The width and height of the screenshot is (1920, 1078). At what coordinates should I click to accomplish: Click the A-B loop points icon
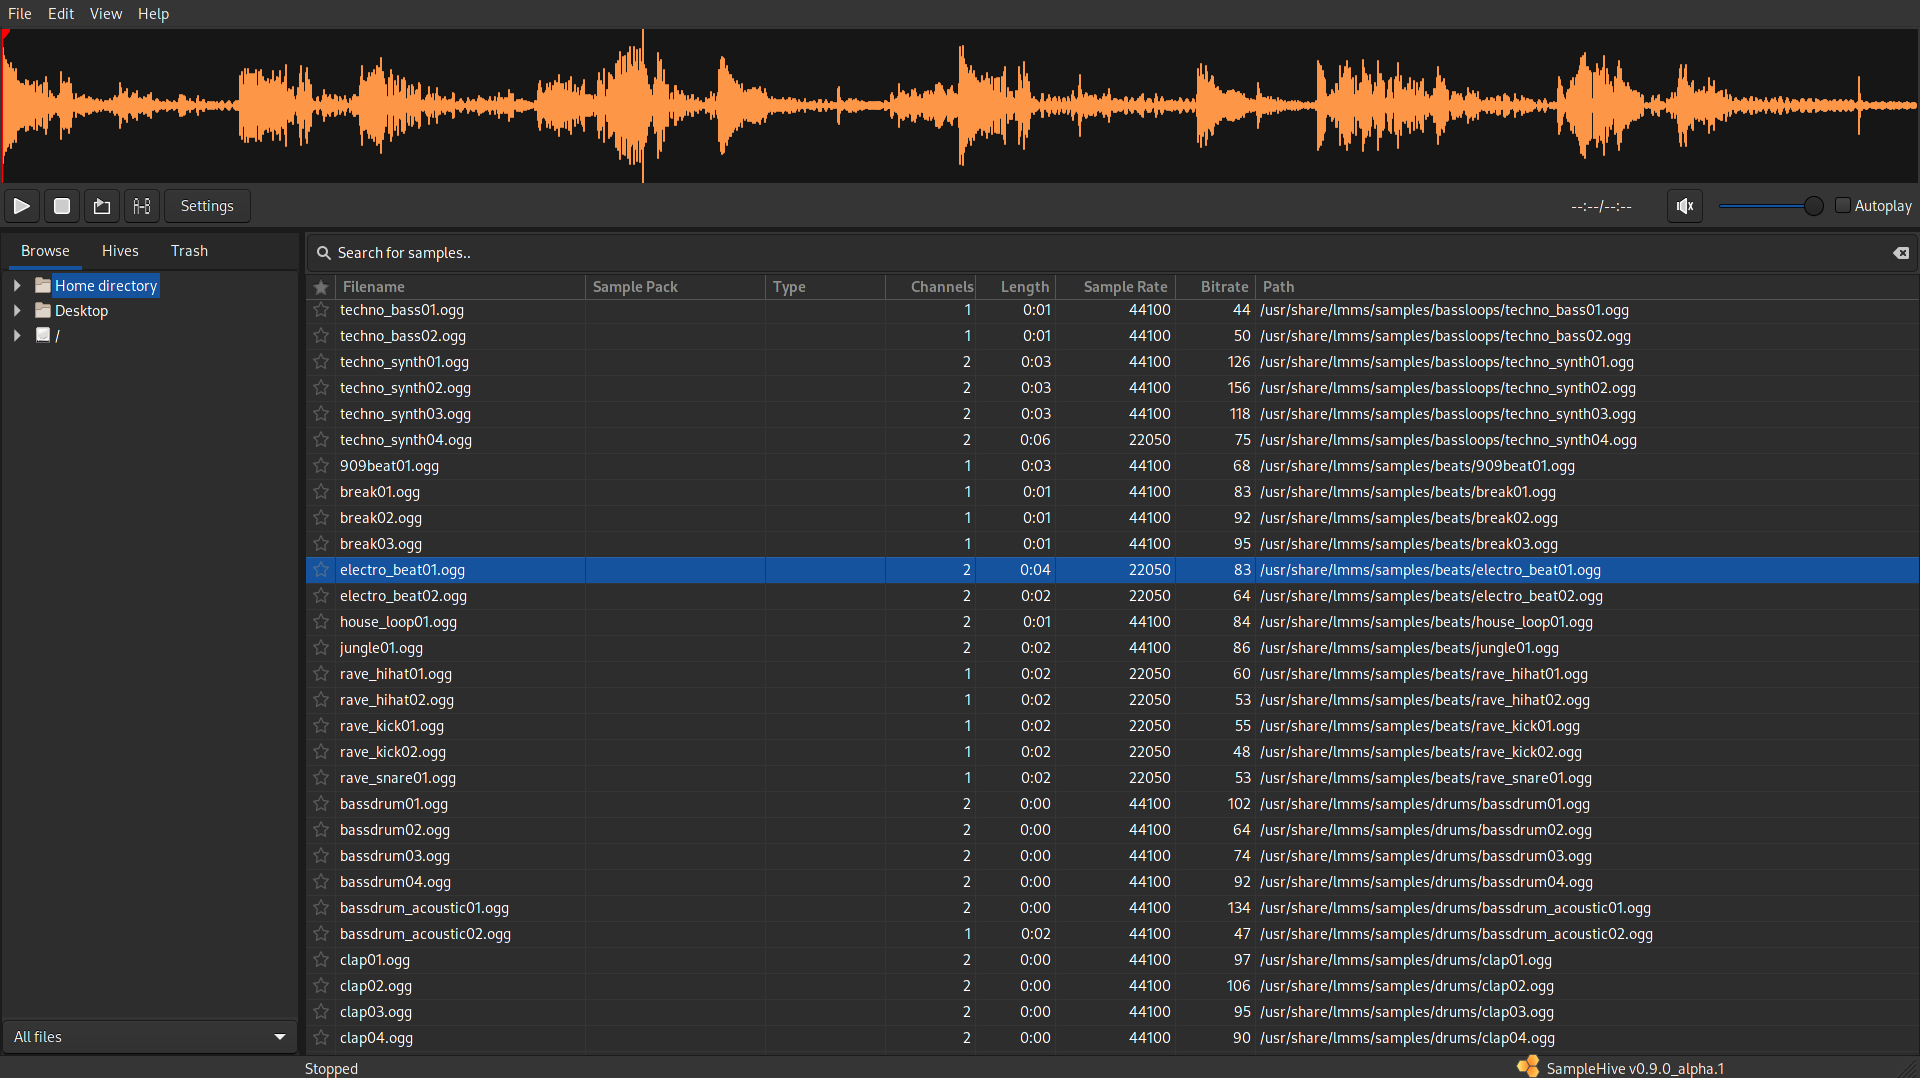tap(141, 206)
